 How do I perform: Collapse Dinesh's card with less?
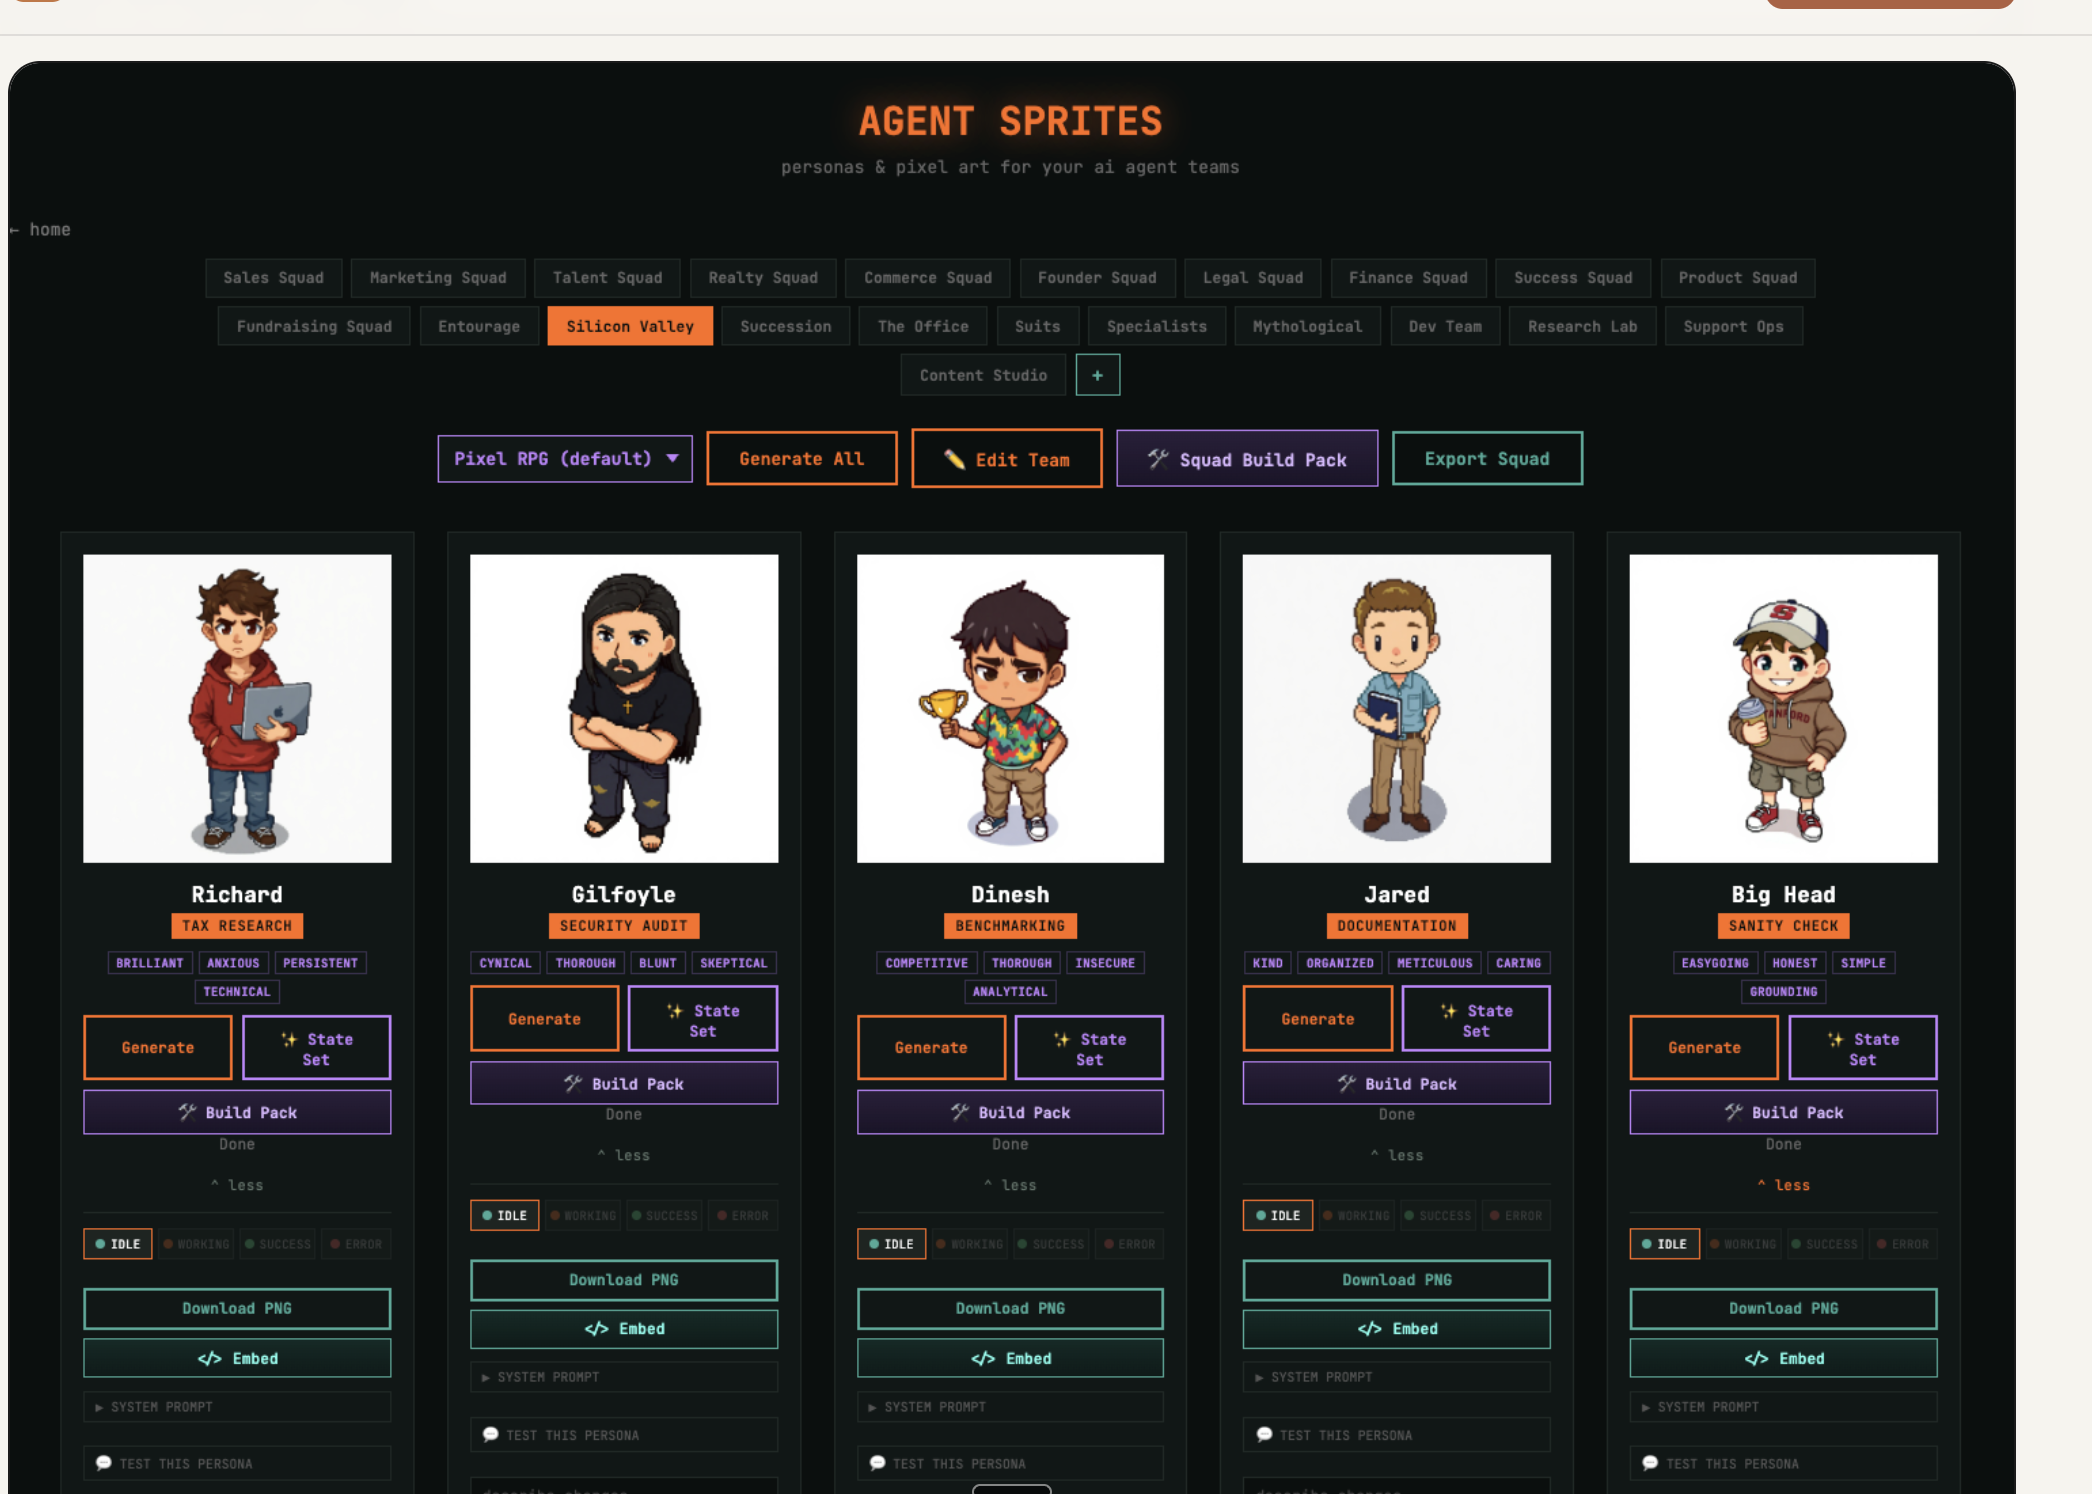pos(1010,1185)
